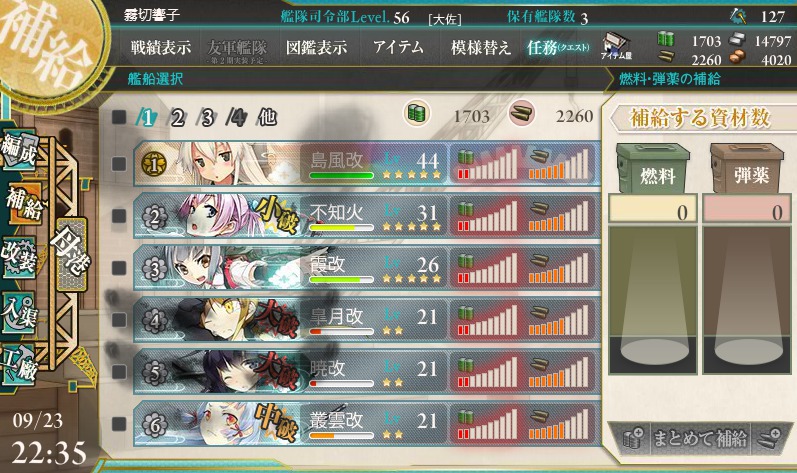This screenshot has height=473, width=797.
Task: Open the 図鑑表示 encyclopedia menu
Action: coord(316,48)
